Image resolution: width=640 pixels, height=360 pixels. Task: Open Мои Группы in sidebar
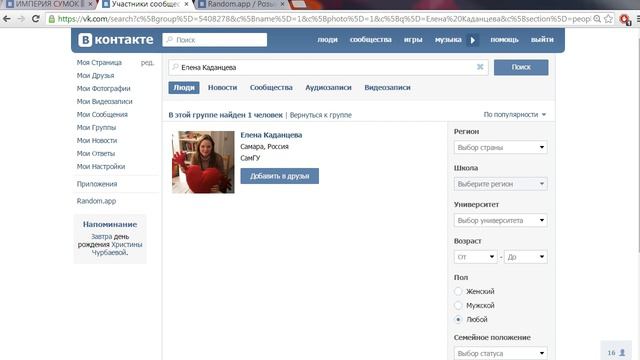coord(96,127)
